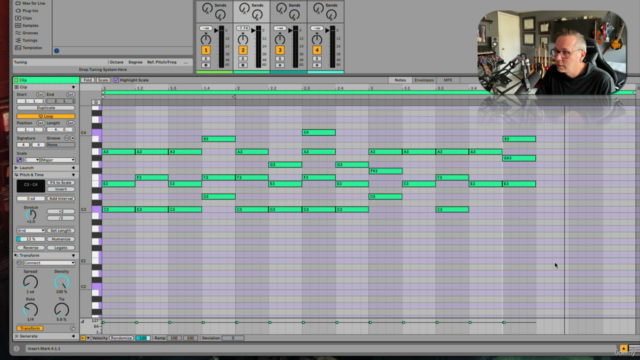640x360 pixels.
Task: Toggle the track 2 activator button
Action: pos(243,50)
